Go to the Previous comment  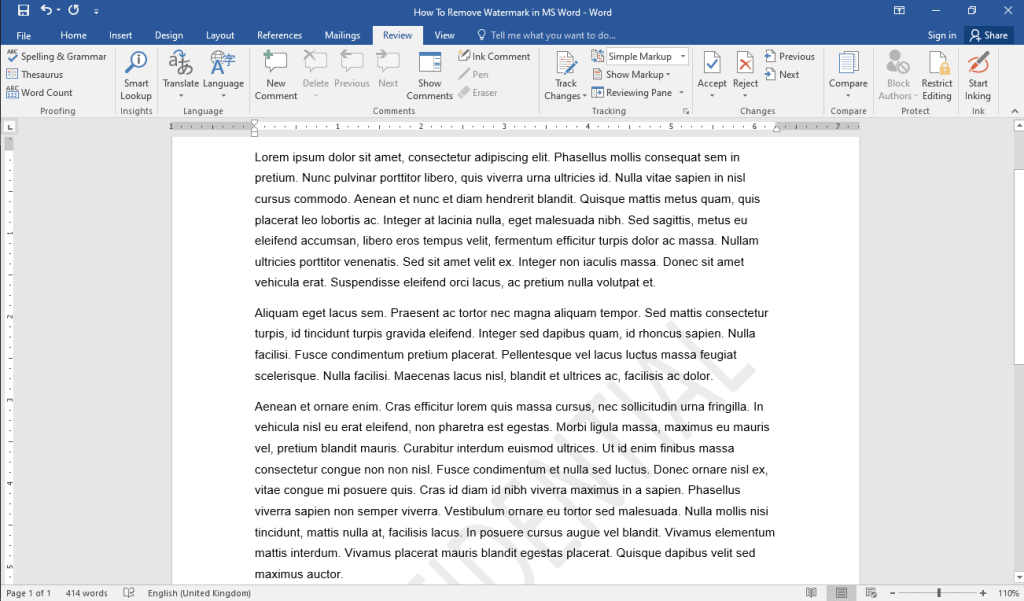click(x=352, y=71)
